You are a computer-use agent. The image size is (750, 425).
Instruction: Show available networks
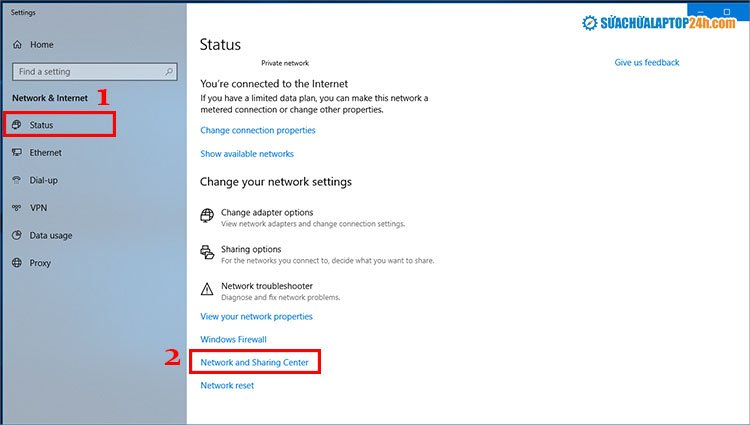click(x=247, y=154)
